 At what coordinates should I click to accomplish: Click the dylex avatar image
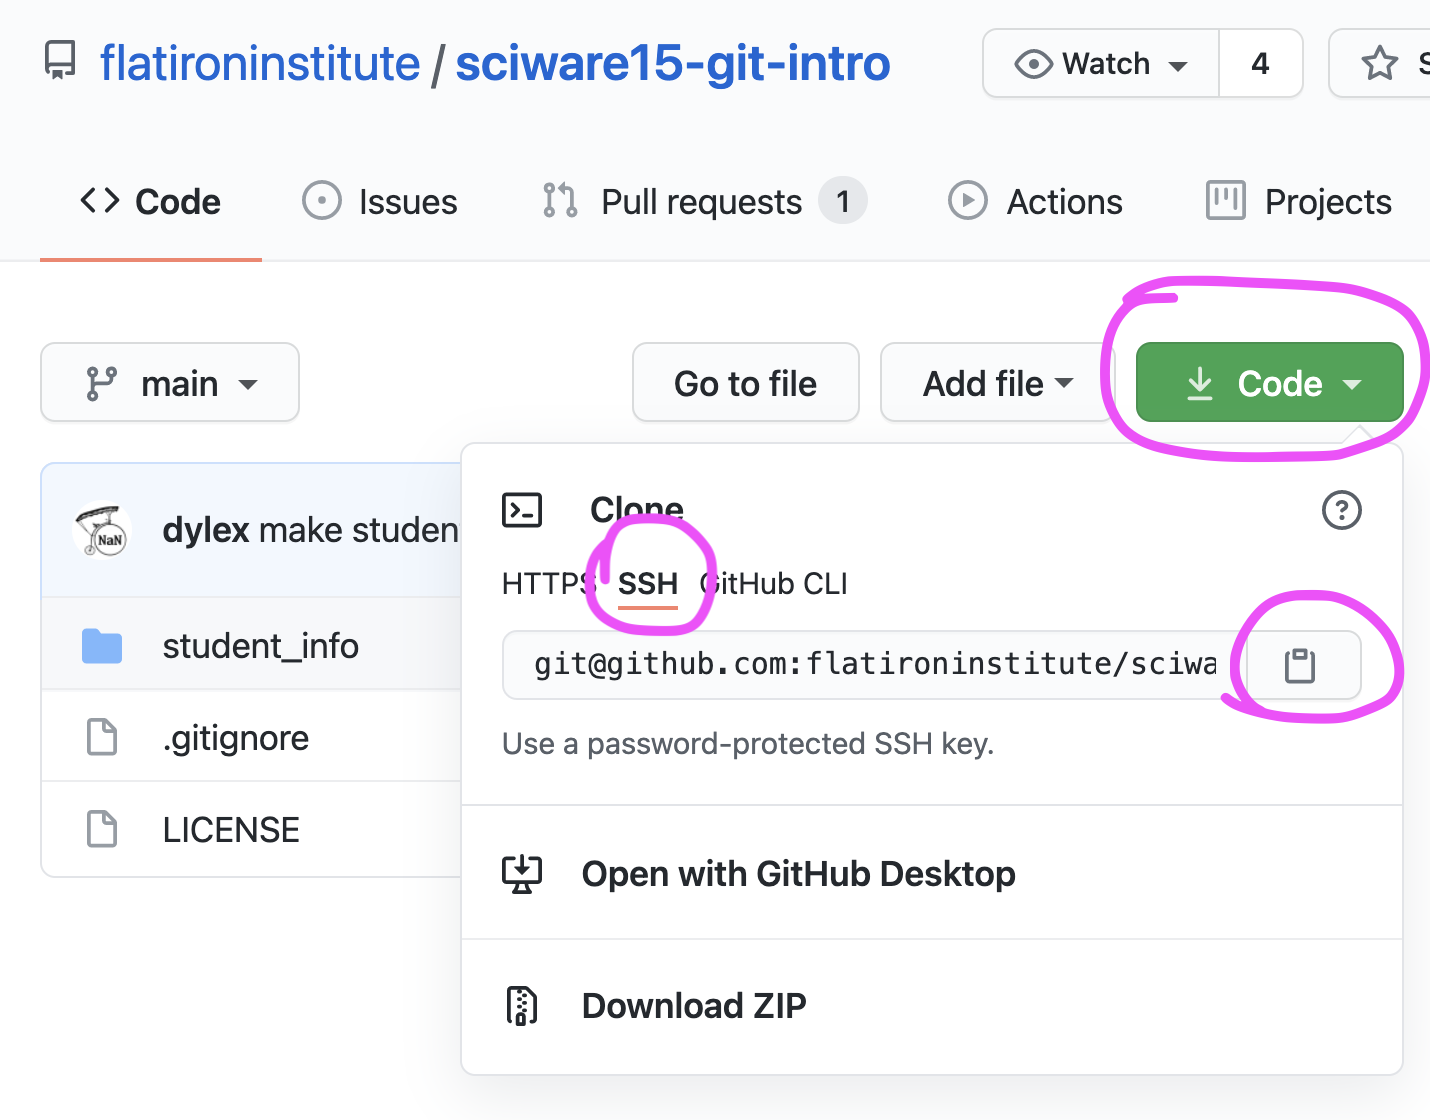tap(102, 529)
